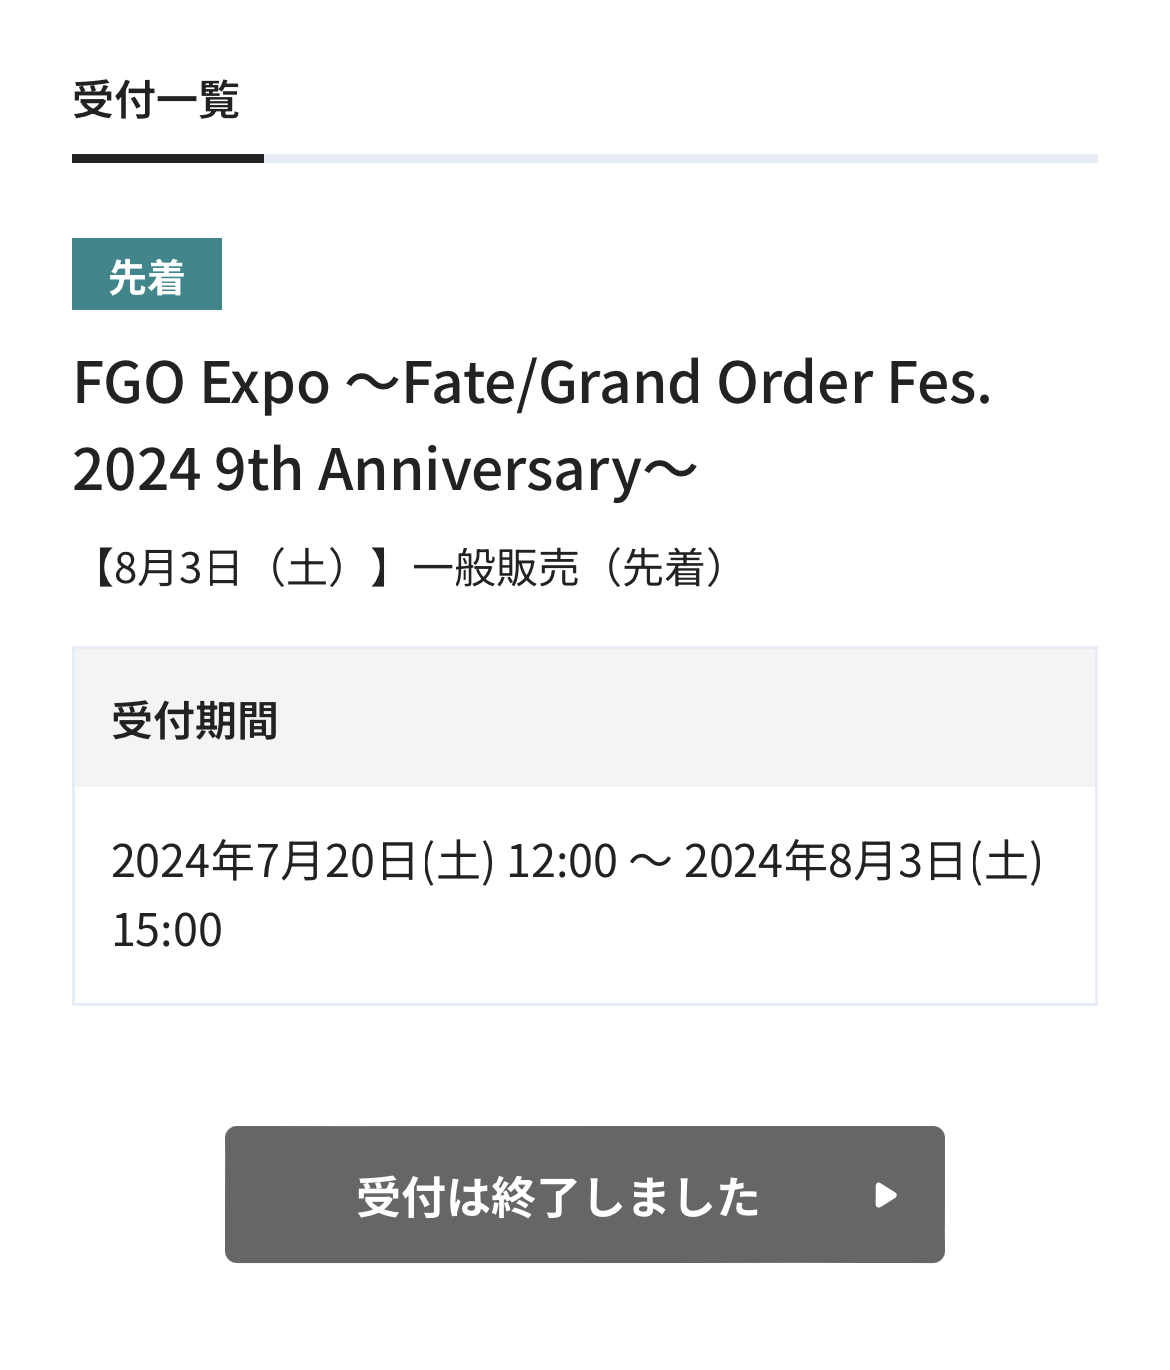Click the start date 2024年7月20日(土) 12:00
Image resolution: width=1170 pixels, height=1370 pixels.
point(364,861)
